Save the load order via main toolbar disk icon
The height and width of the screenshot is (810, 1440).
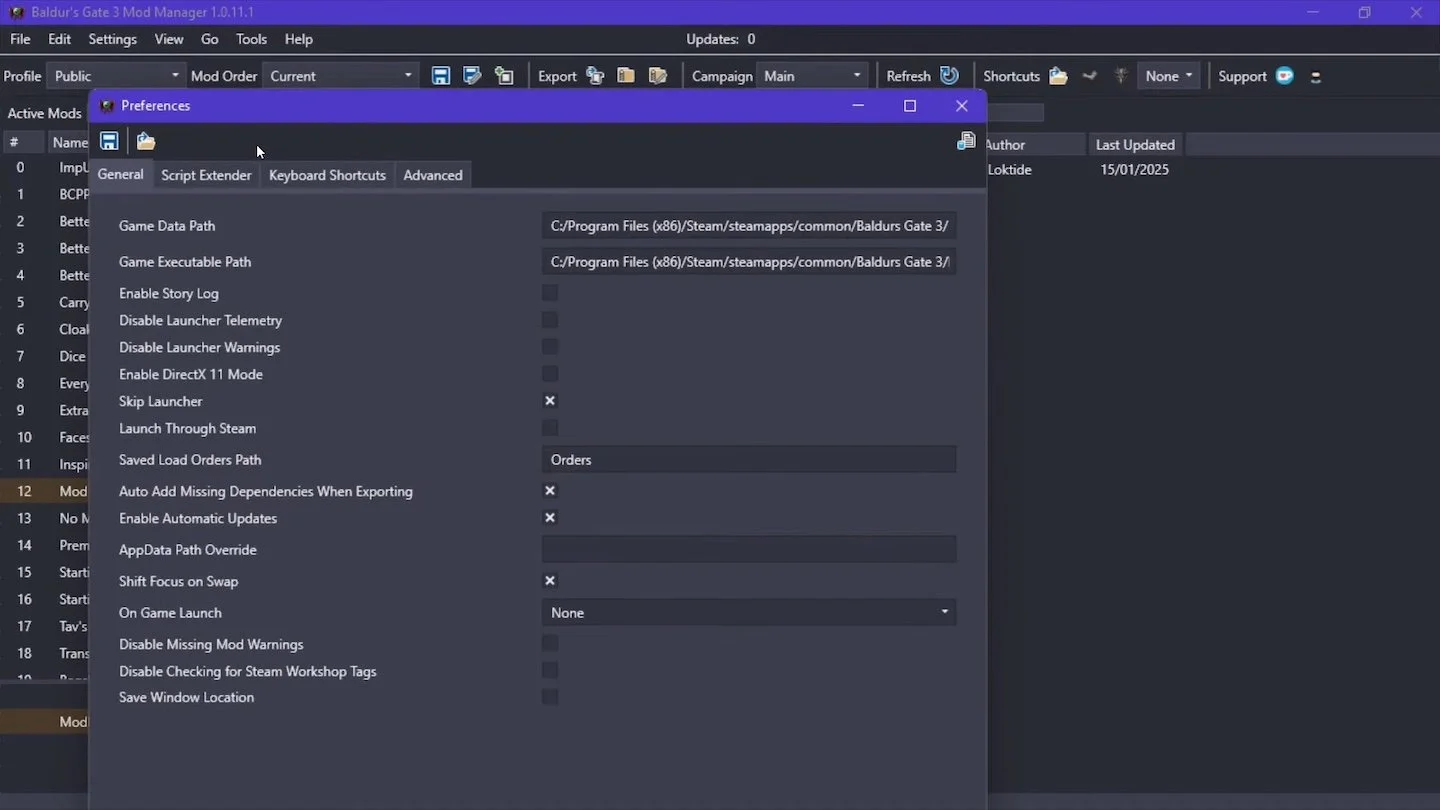pos(440,76)
